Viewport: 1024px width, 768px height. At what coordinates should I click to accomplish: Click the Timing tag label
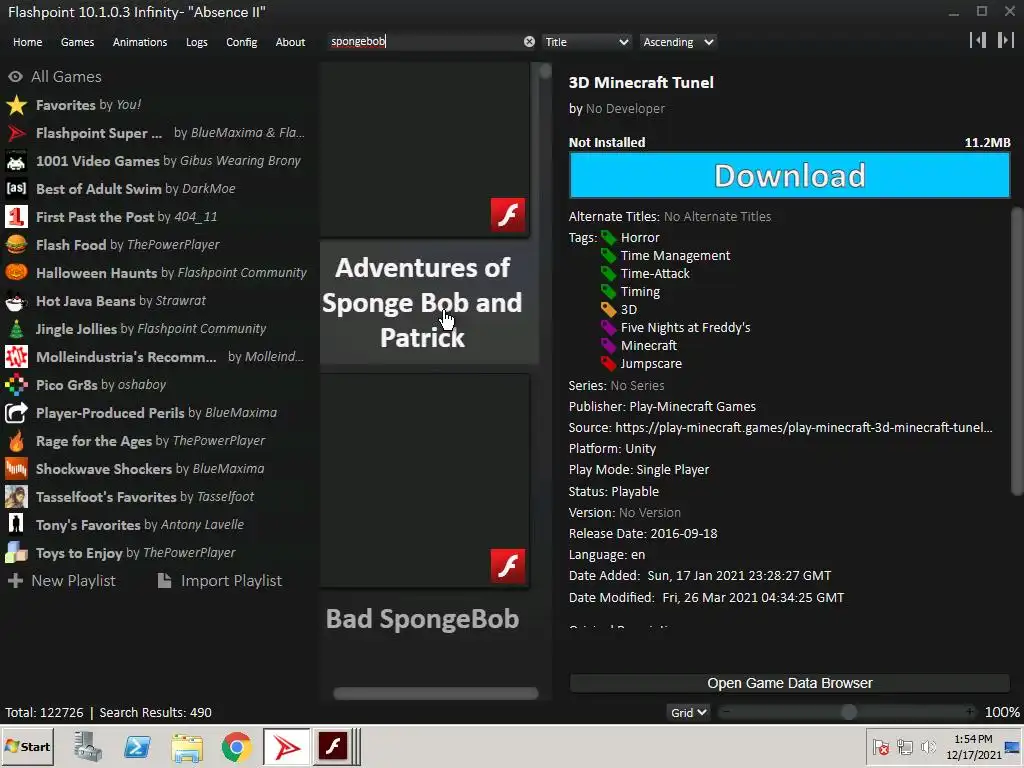click(640, 291)
